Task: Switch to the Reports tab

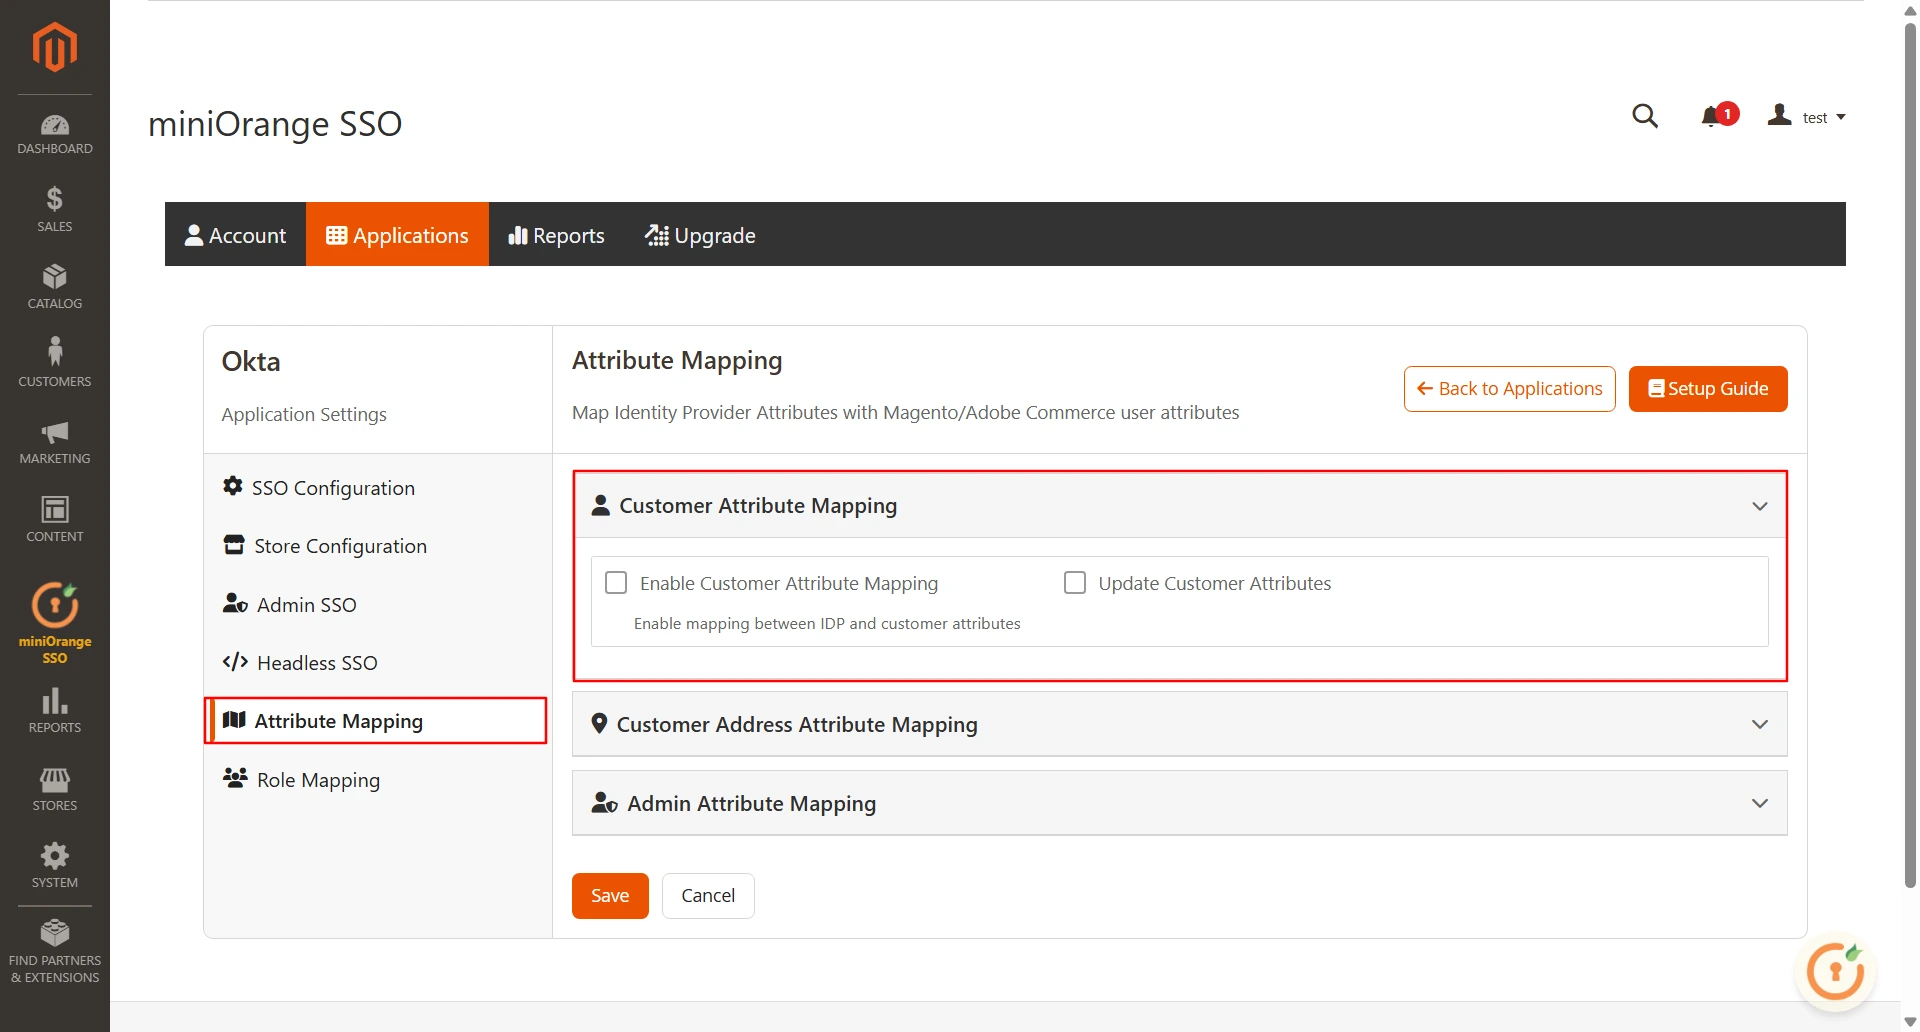Action: (556, 235)
